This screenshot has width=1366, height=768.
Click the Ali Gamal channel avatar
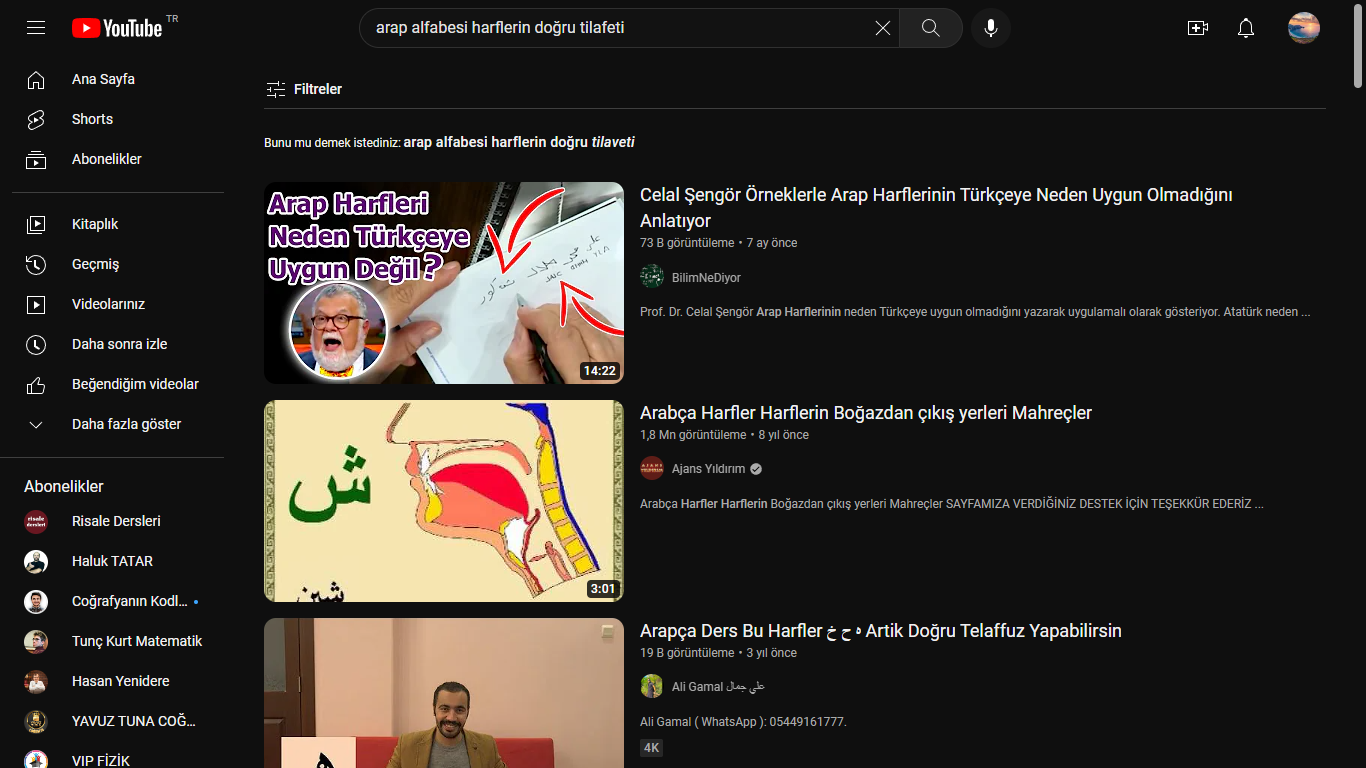(x=652, y=686)
